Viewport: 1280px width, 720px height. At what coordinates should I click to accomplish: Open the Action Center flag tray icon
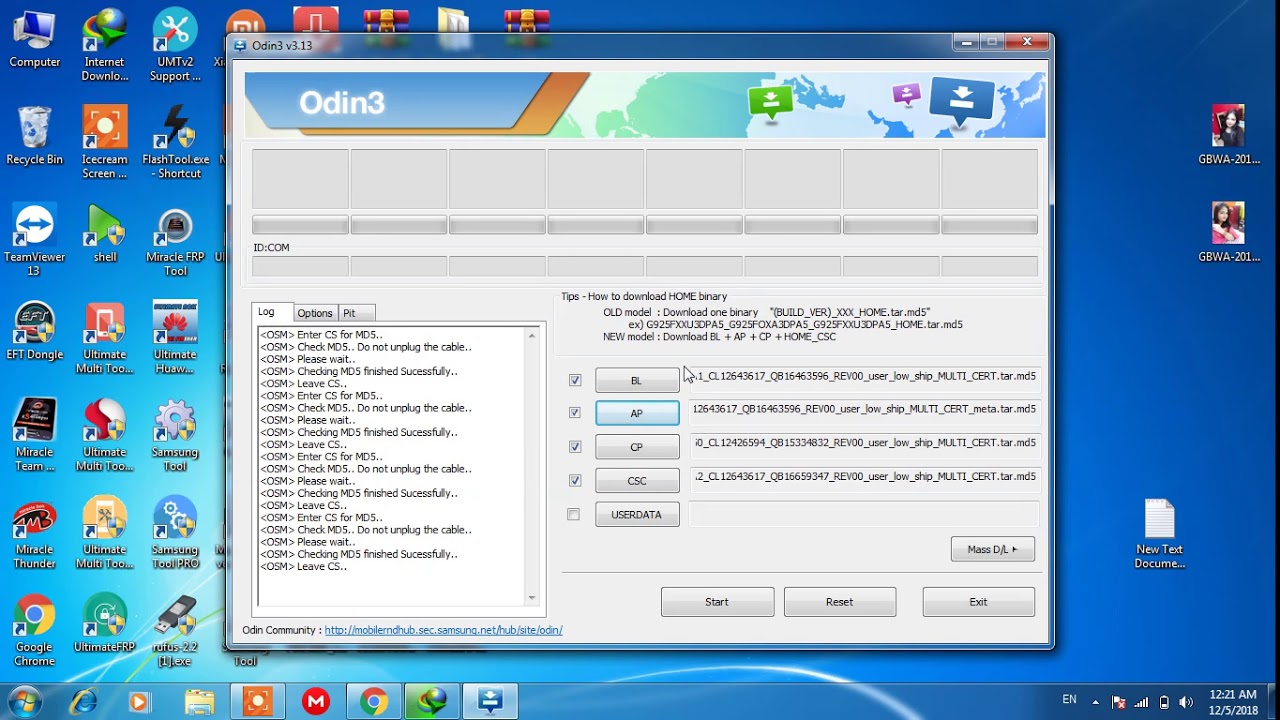(x=1119, y=702)
